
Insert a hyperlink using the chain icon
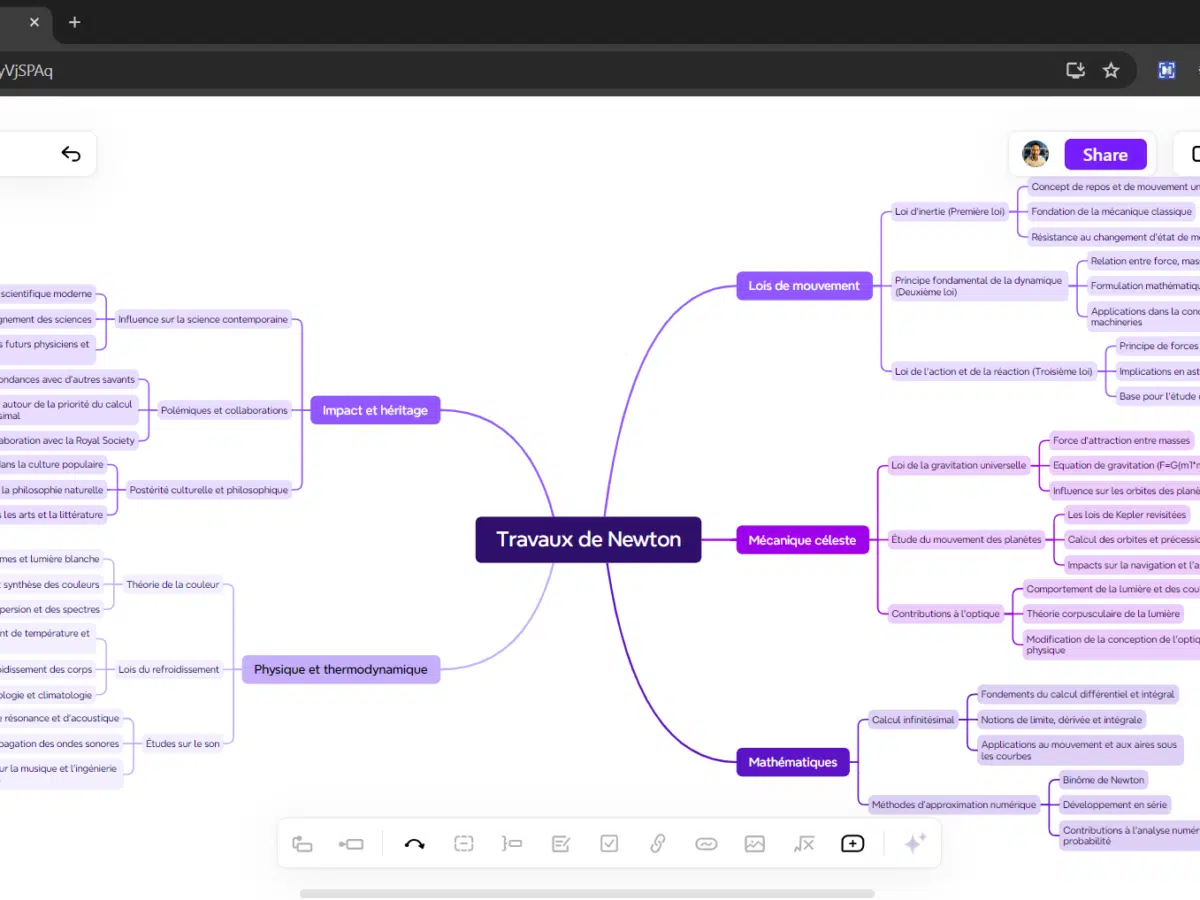coord(658,844)
